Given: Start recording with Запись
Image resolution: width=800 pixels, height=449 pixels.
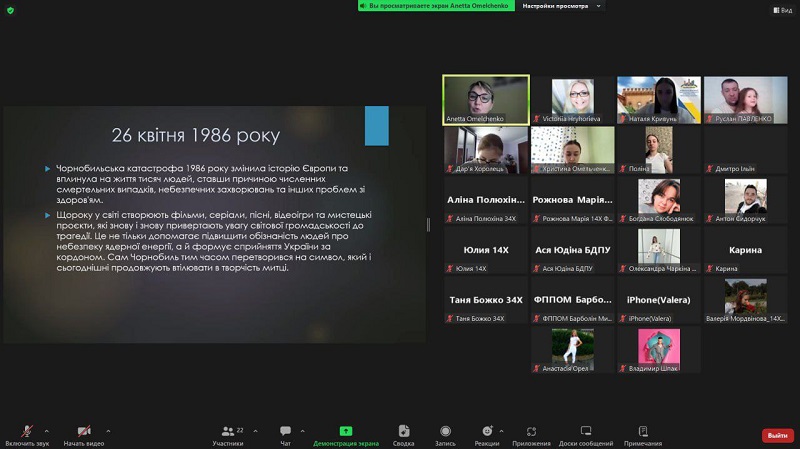Looking at the screenshot, I should click(x=445, y=432).
